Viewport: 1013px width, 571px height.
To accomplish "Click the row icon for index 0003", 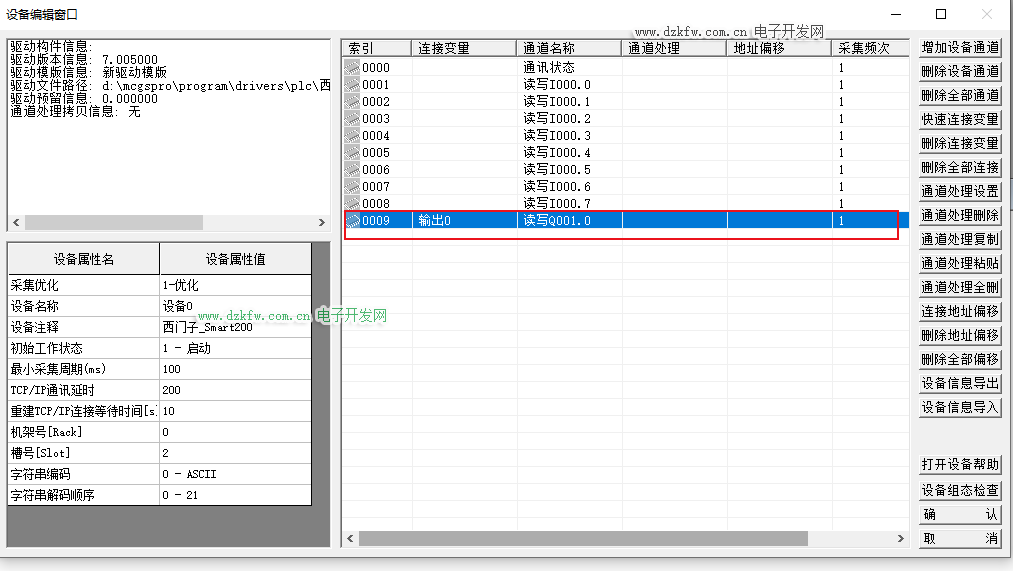I will (x=351, y=119).
